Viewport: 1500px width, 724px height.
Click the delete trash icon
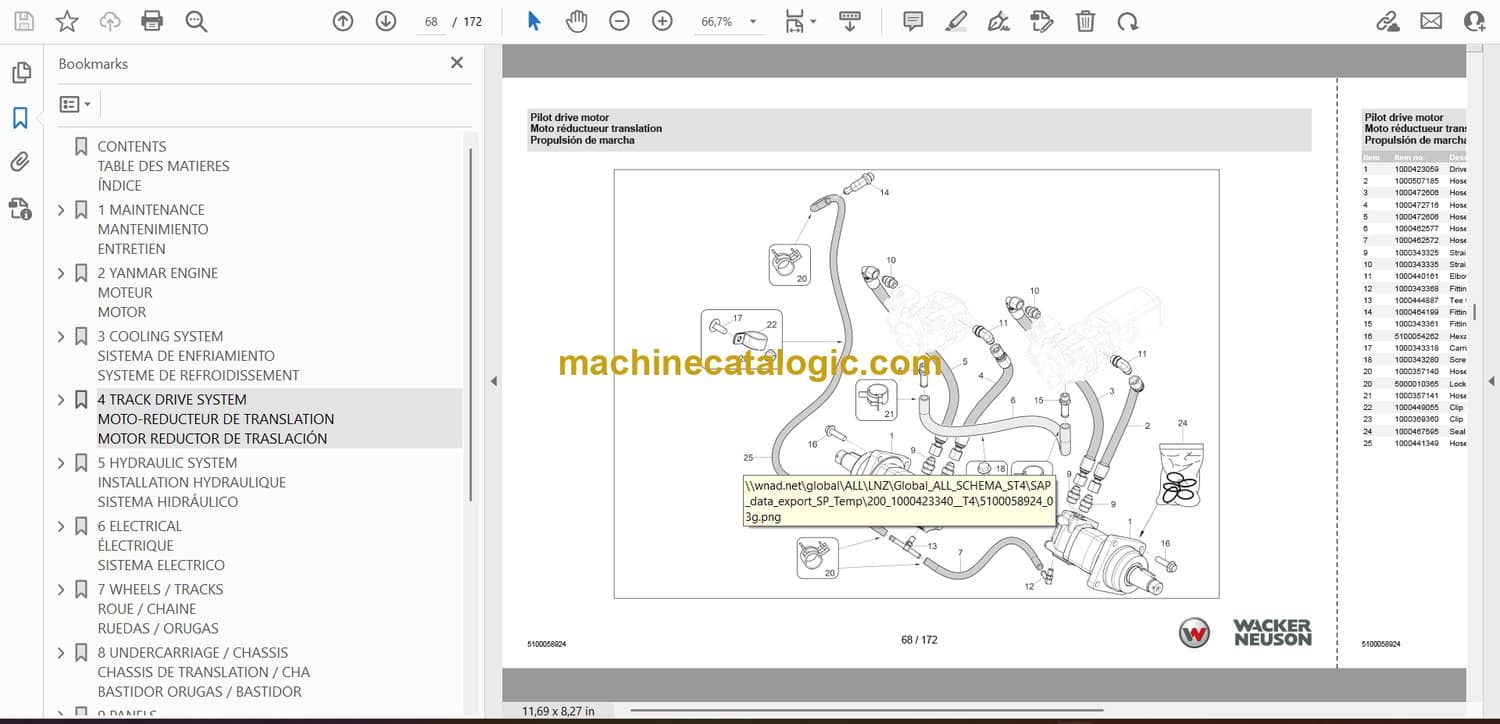(1085, 21)
